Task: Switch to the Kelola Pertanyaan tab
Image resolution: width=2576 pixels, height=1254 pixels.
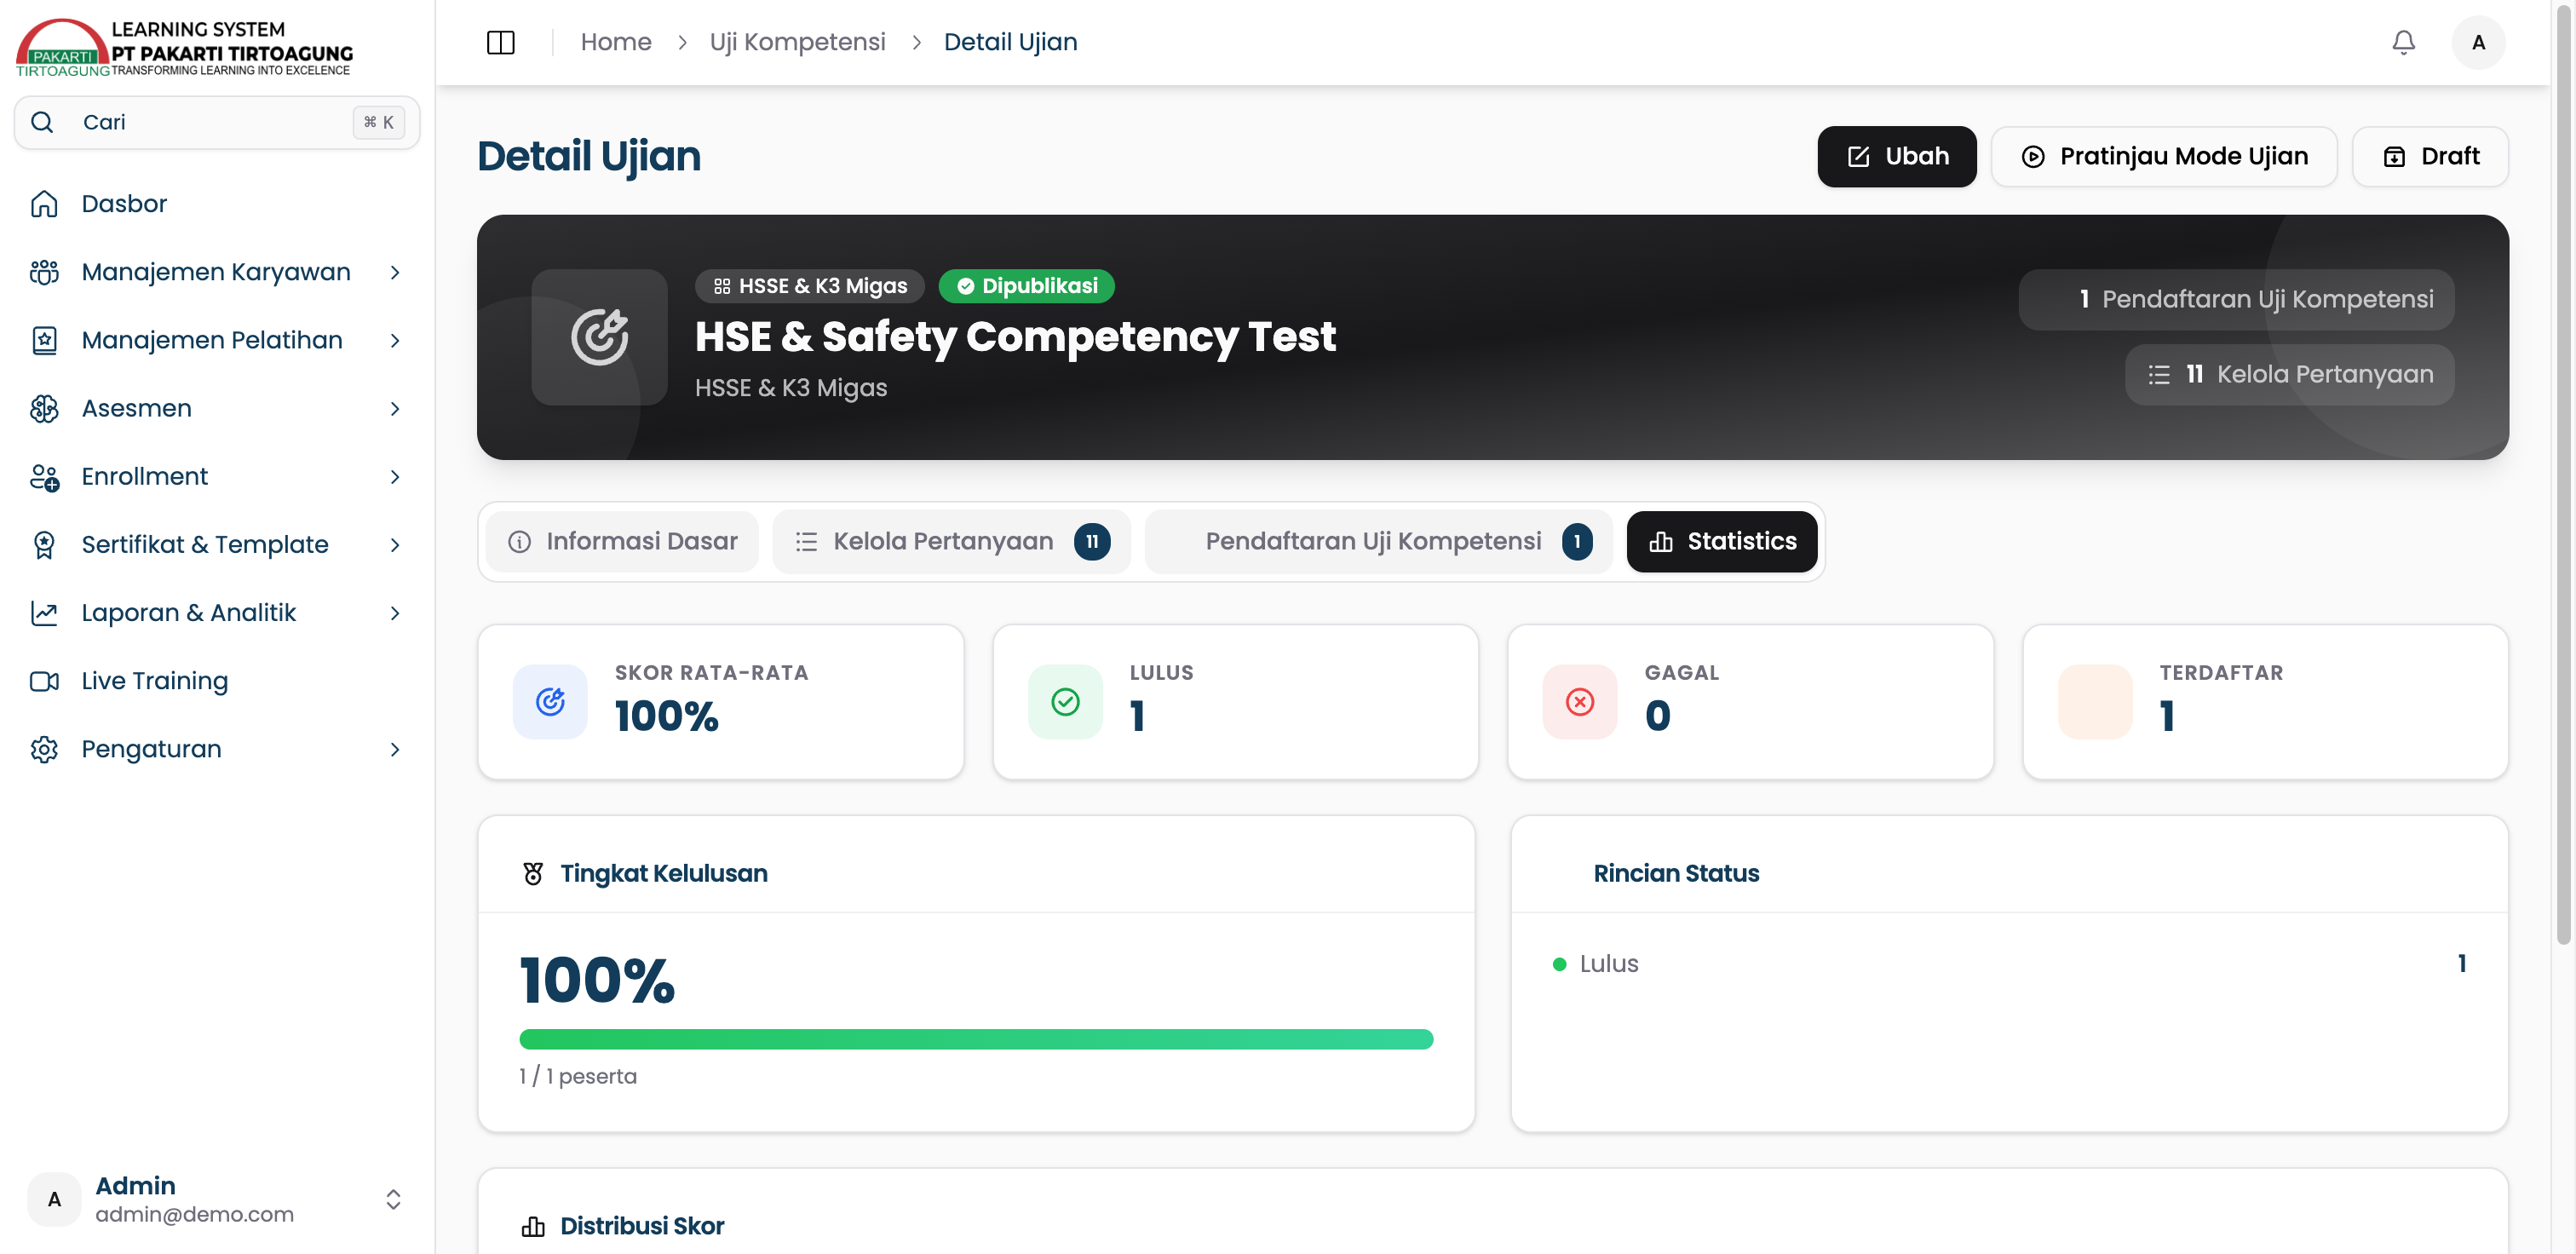Action: [x=951, y=541]
